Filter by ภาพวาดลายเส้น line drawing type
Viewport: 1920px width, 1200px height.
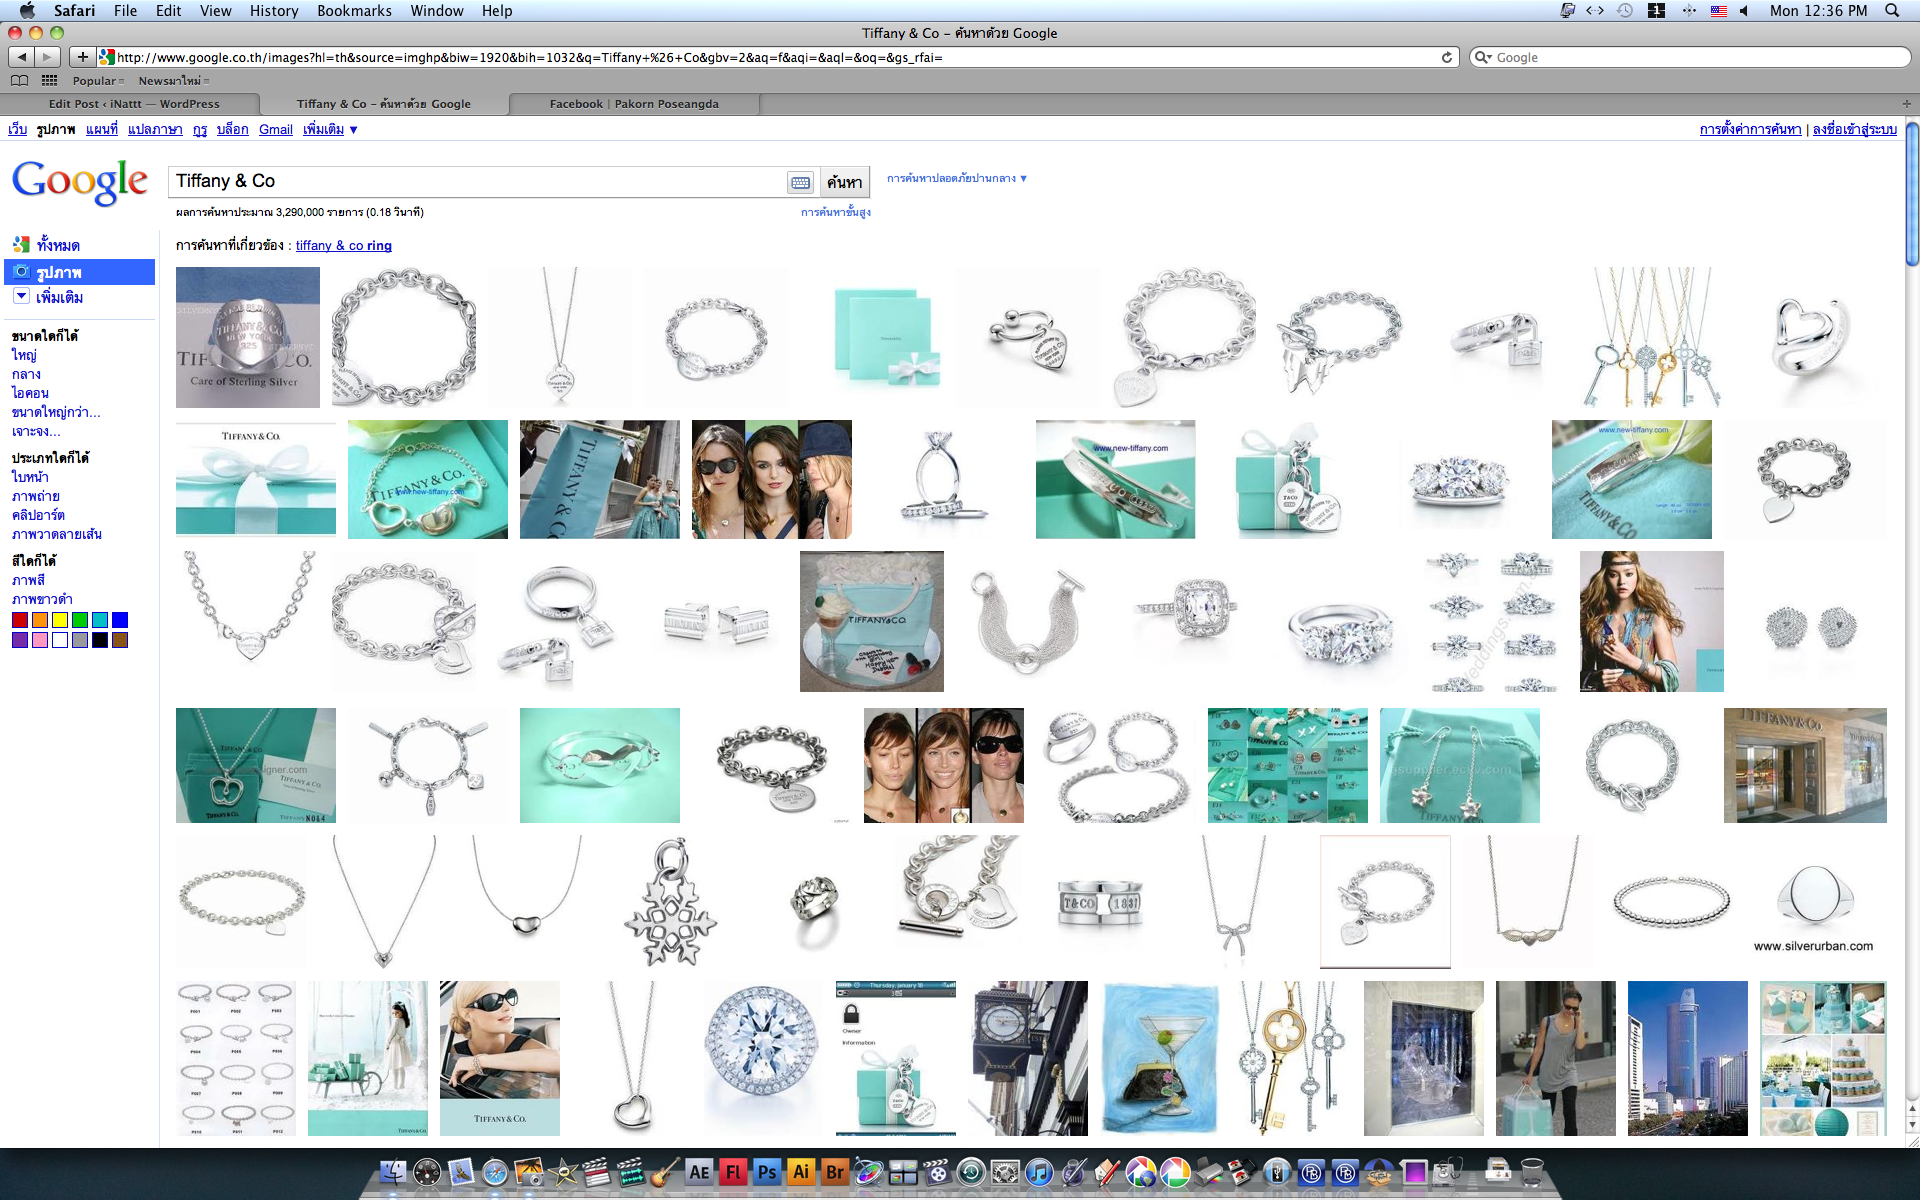coord(57,534)
